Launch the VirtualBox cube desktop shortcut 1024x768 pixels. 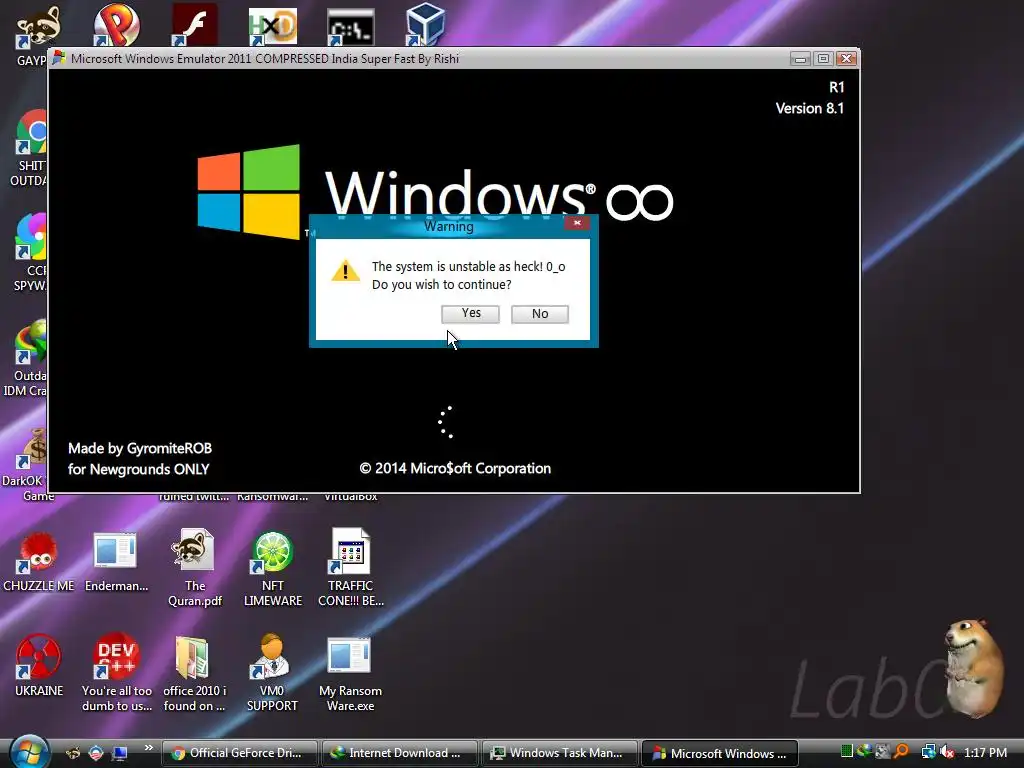coord(425,25)
